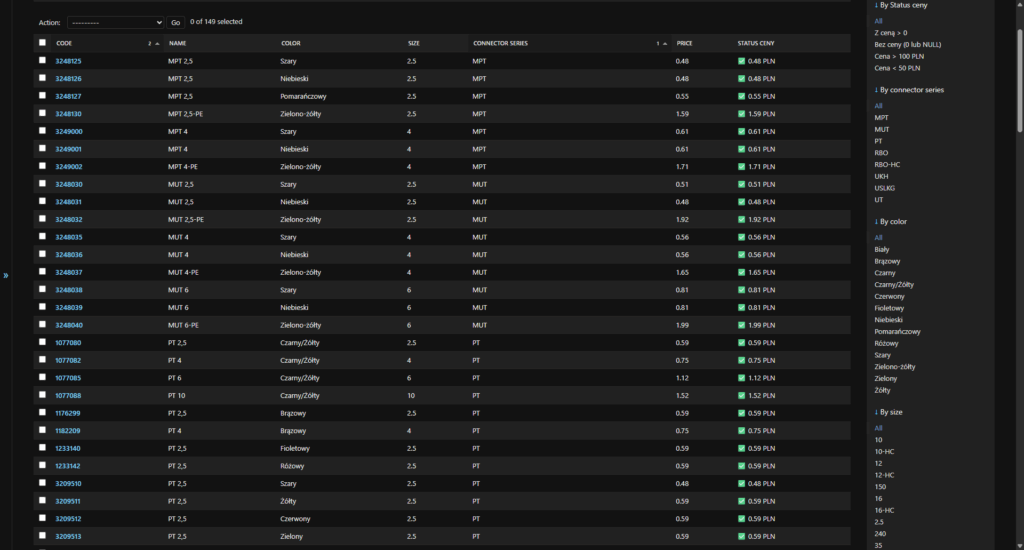Collapse the "By connector series" filter section
This screenshot has width=1024, height=550.
908,90
